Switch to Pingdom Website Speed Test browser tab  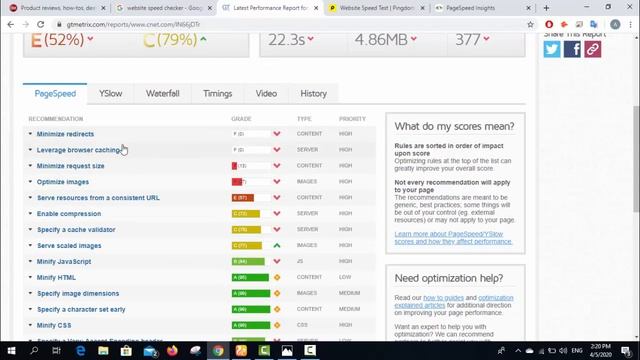(376, 8)
